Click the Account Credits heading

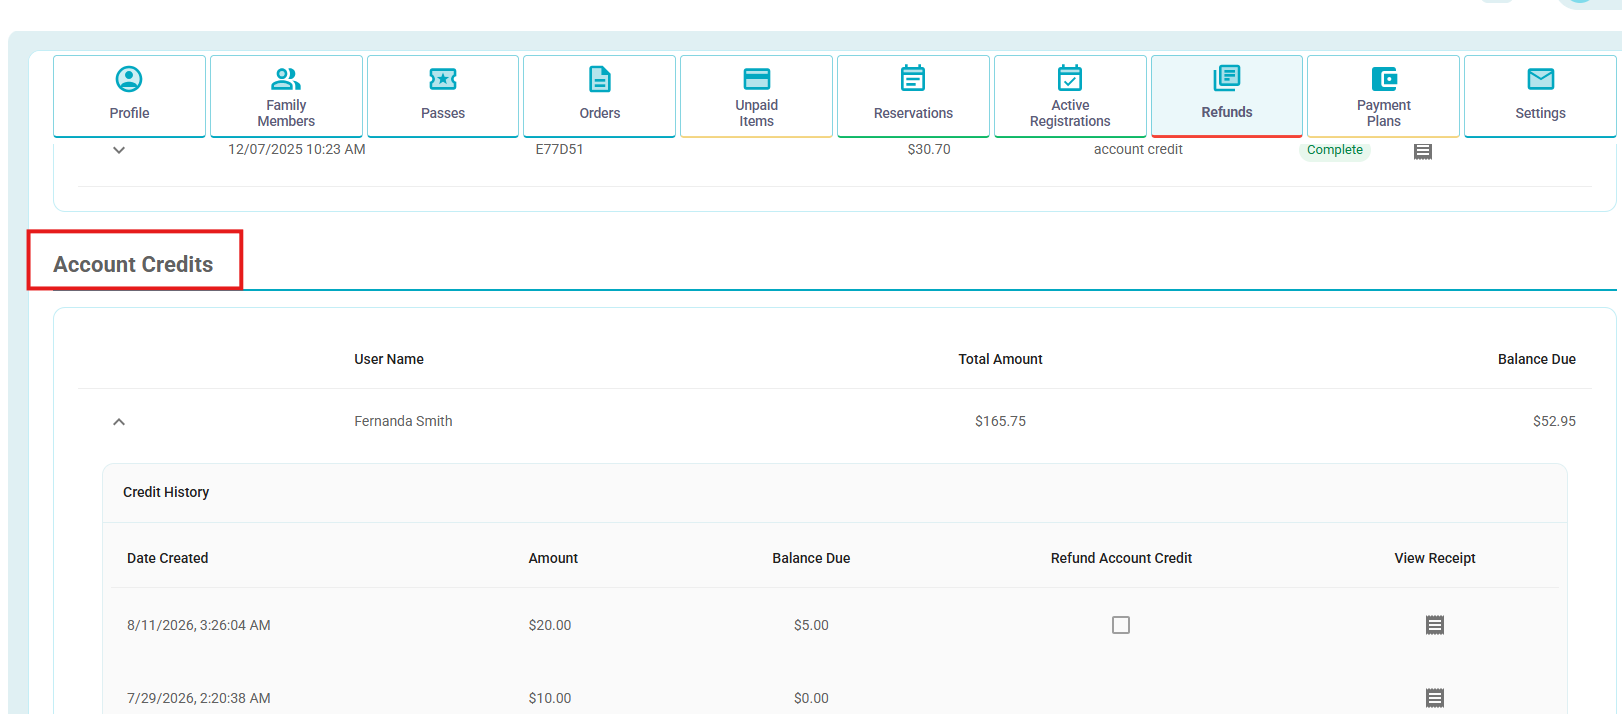(133, 264)
